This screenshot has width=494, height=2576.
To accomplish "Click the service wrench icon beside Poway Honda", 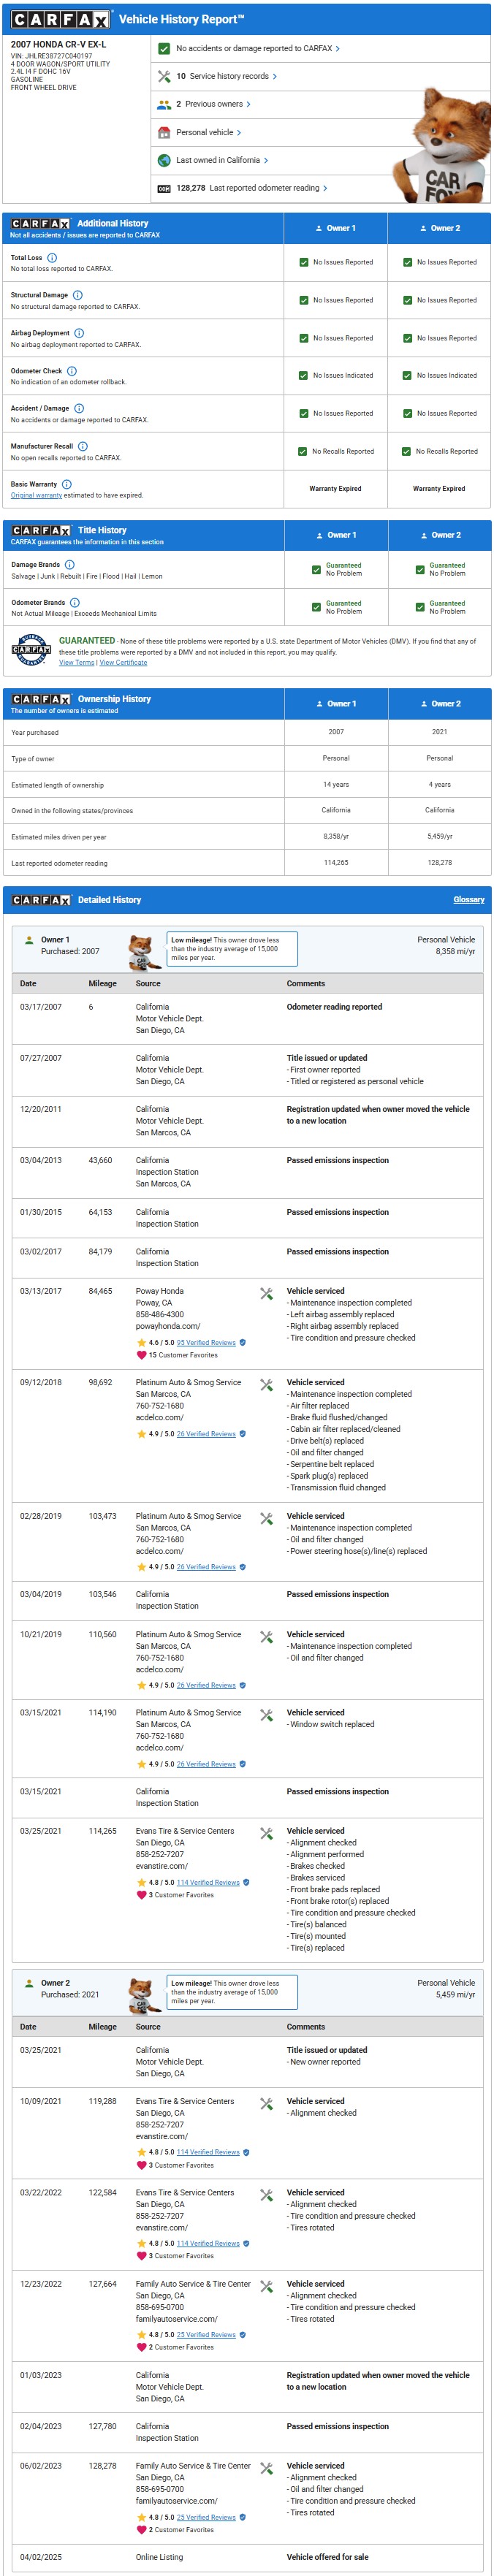I will [x=266, y=1294].
